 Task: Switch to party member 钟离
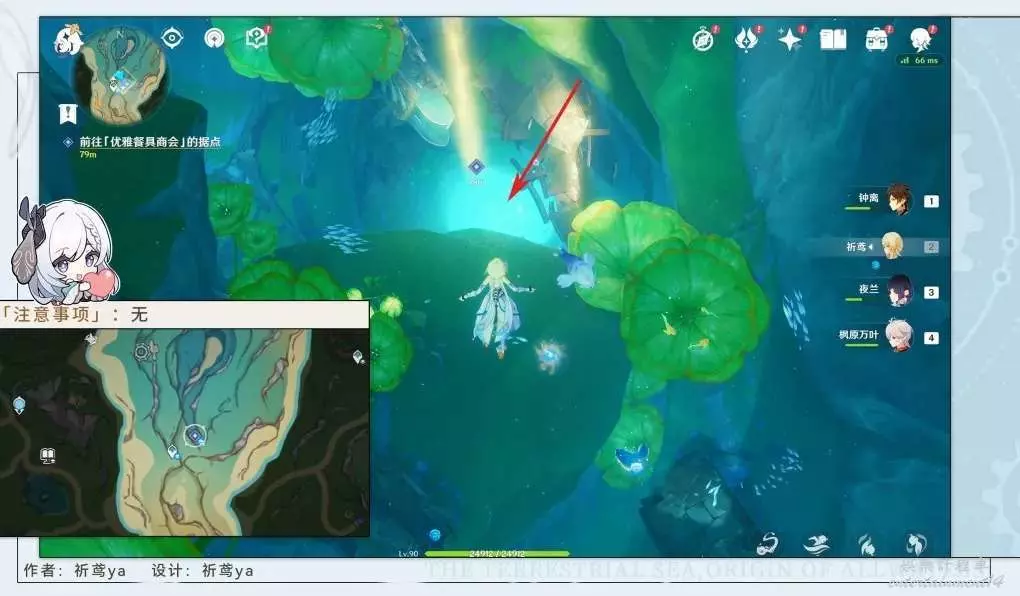[x=899, y=200]
